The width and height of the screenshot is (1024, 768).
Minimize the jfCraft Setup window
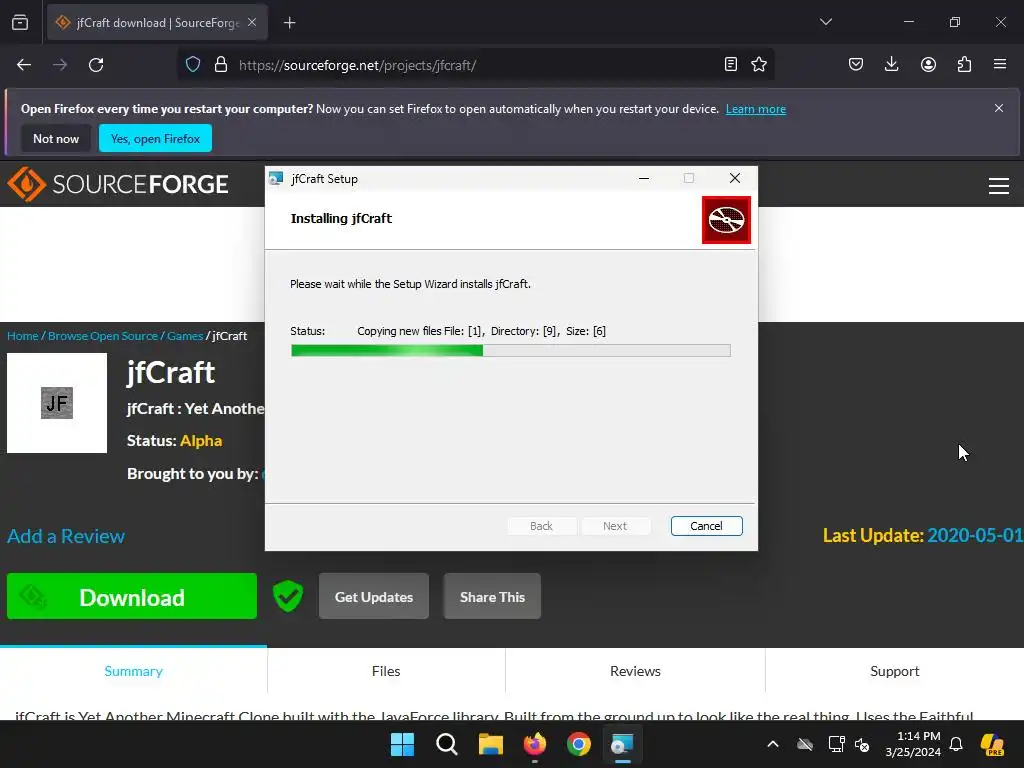[644, 178]
